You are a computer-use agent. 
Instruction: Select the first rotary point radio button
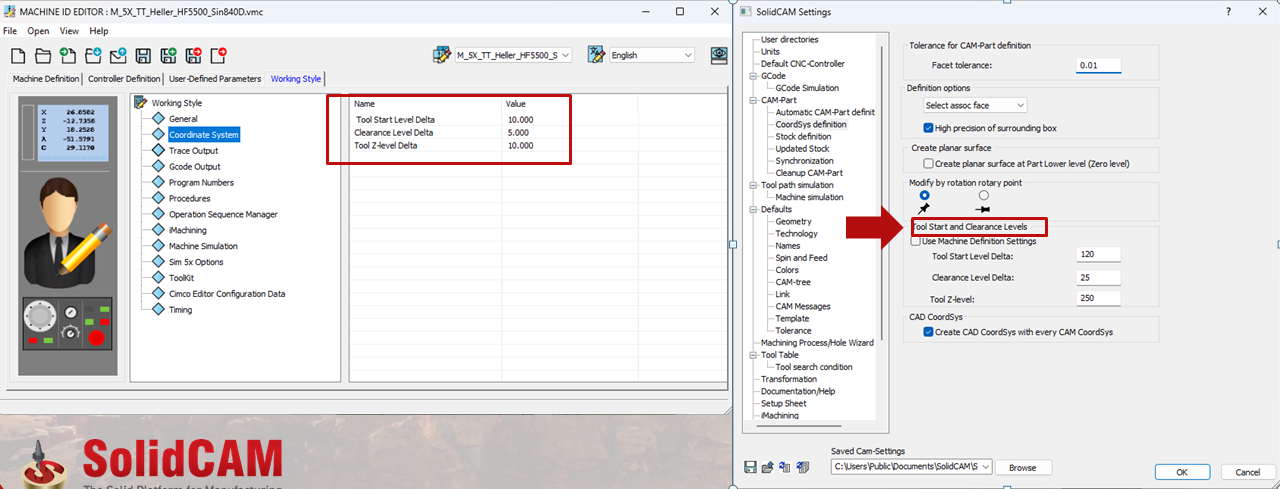(x=924, y=195)
